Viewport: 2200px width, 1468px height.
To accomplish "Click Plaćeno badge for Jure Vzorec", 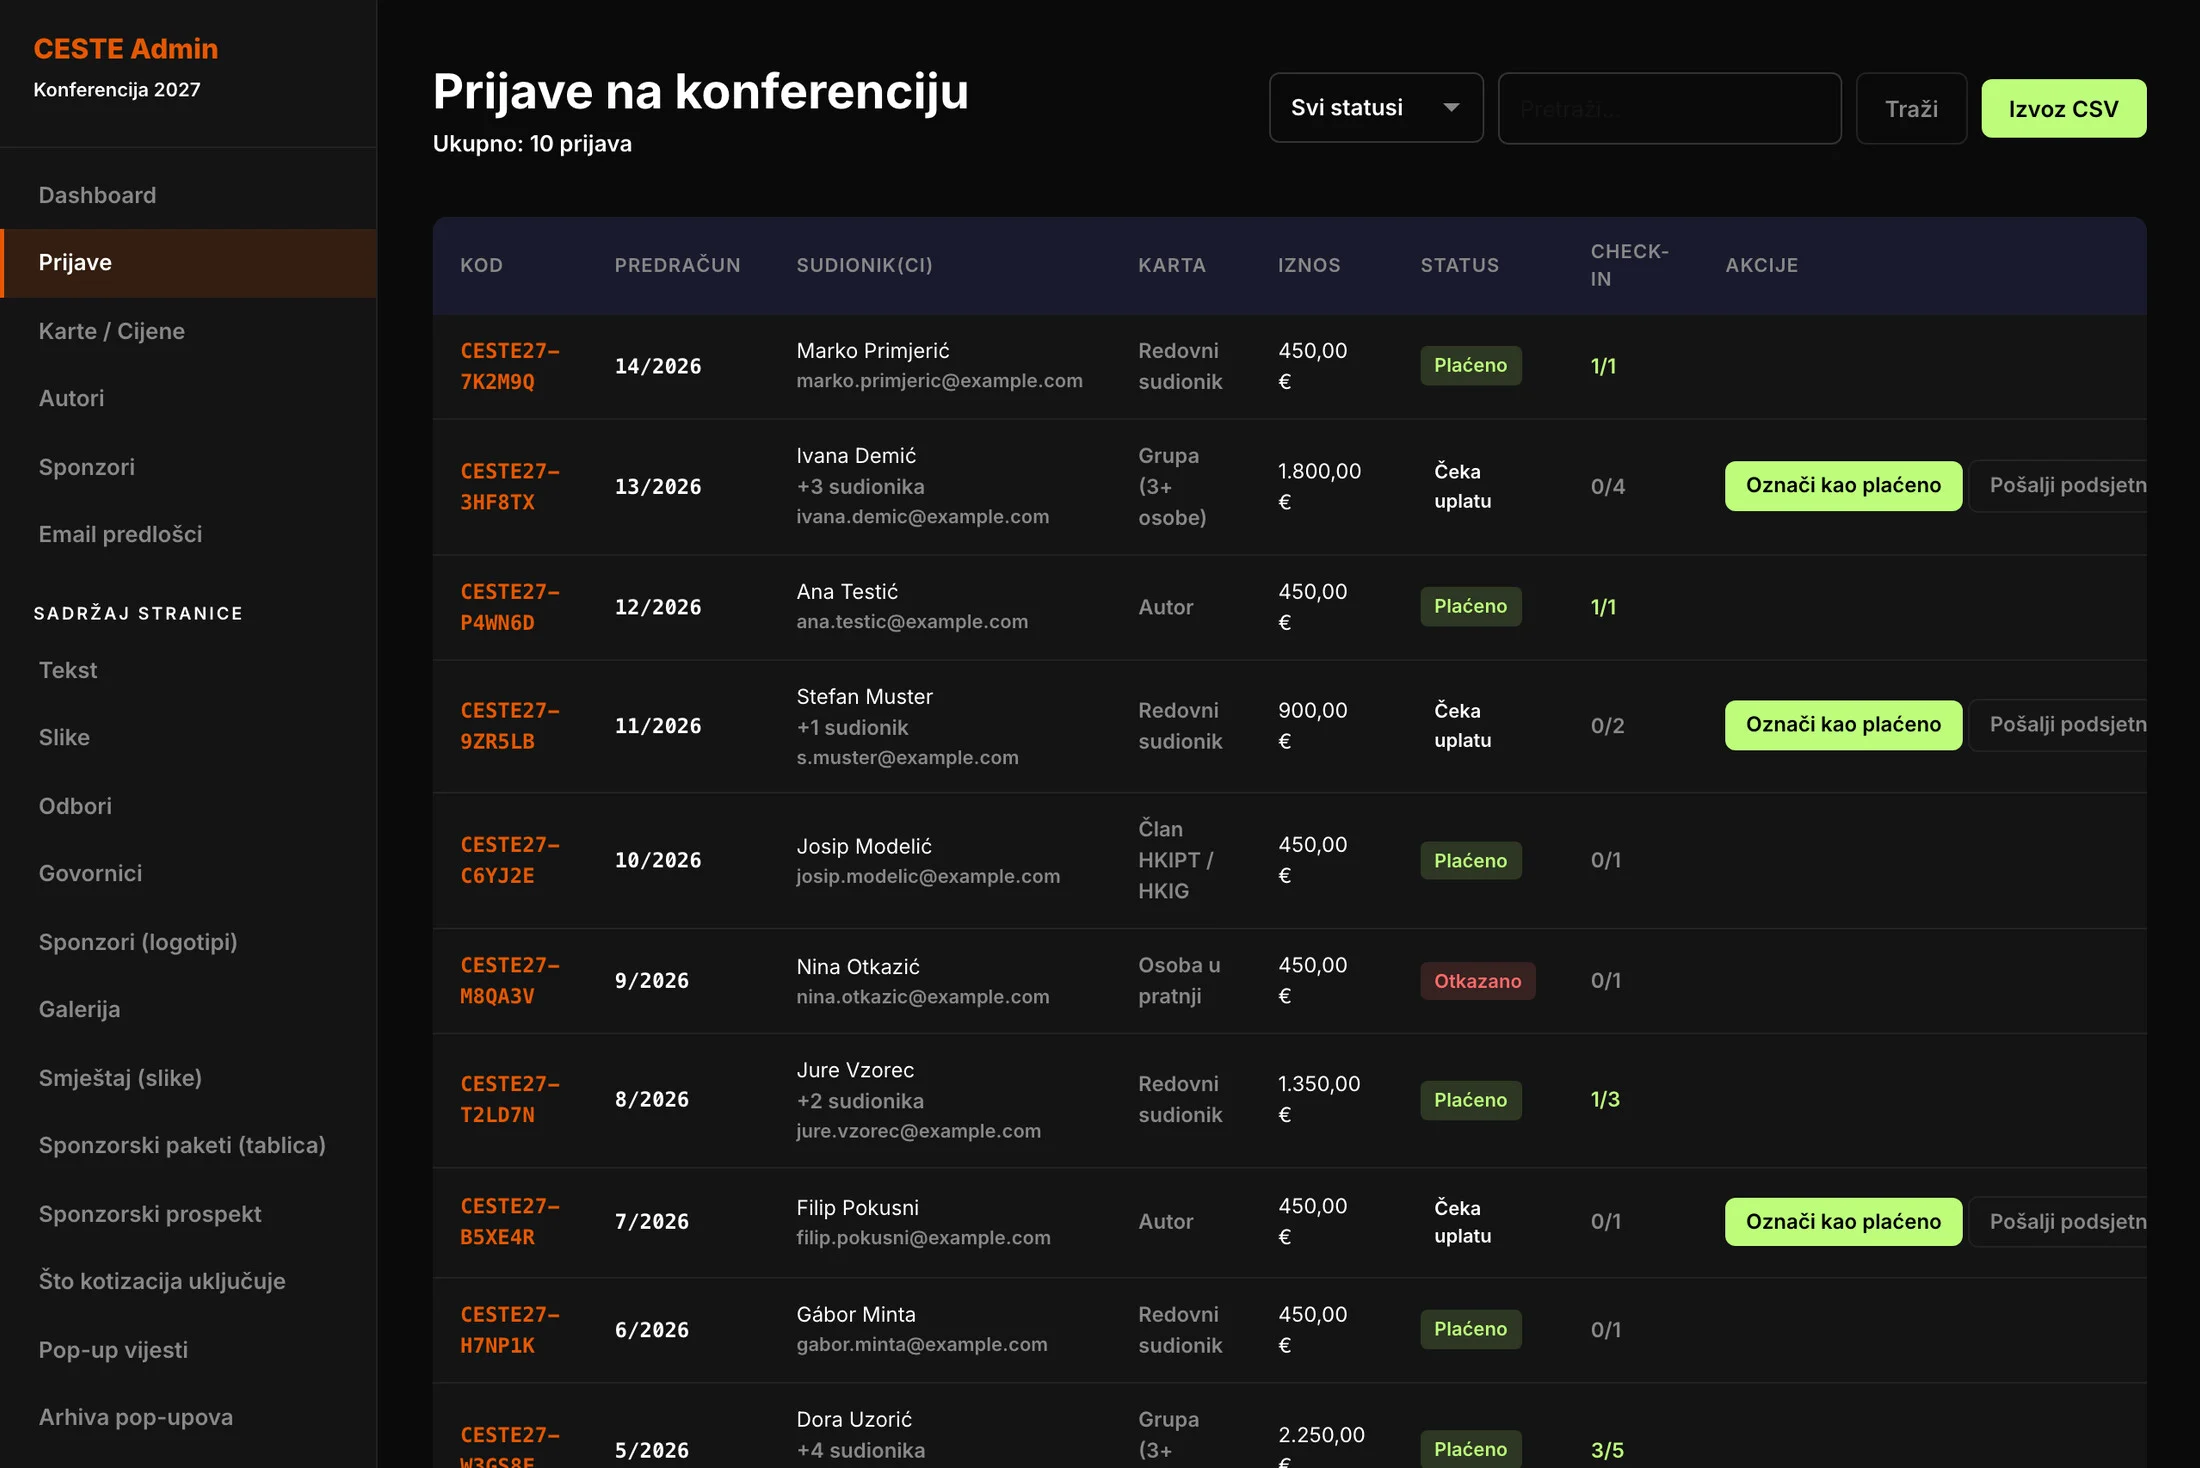I will click(x=1470, y=1100).
